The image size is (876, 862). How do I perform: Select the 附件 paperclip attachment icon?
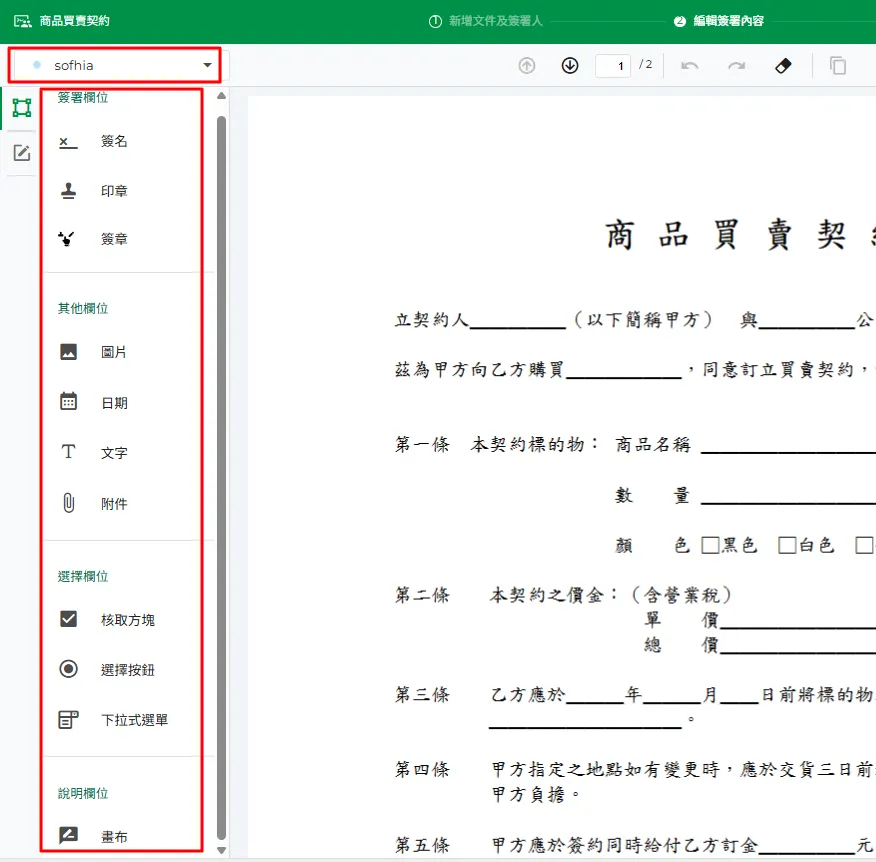[68, 503]
